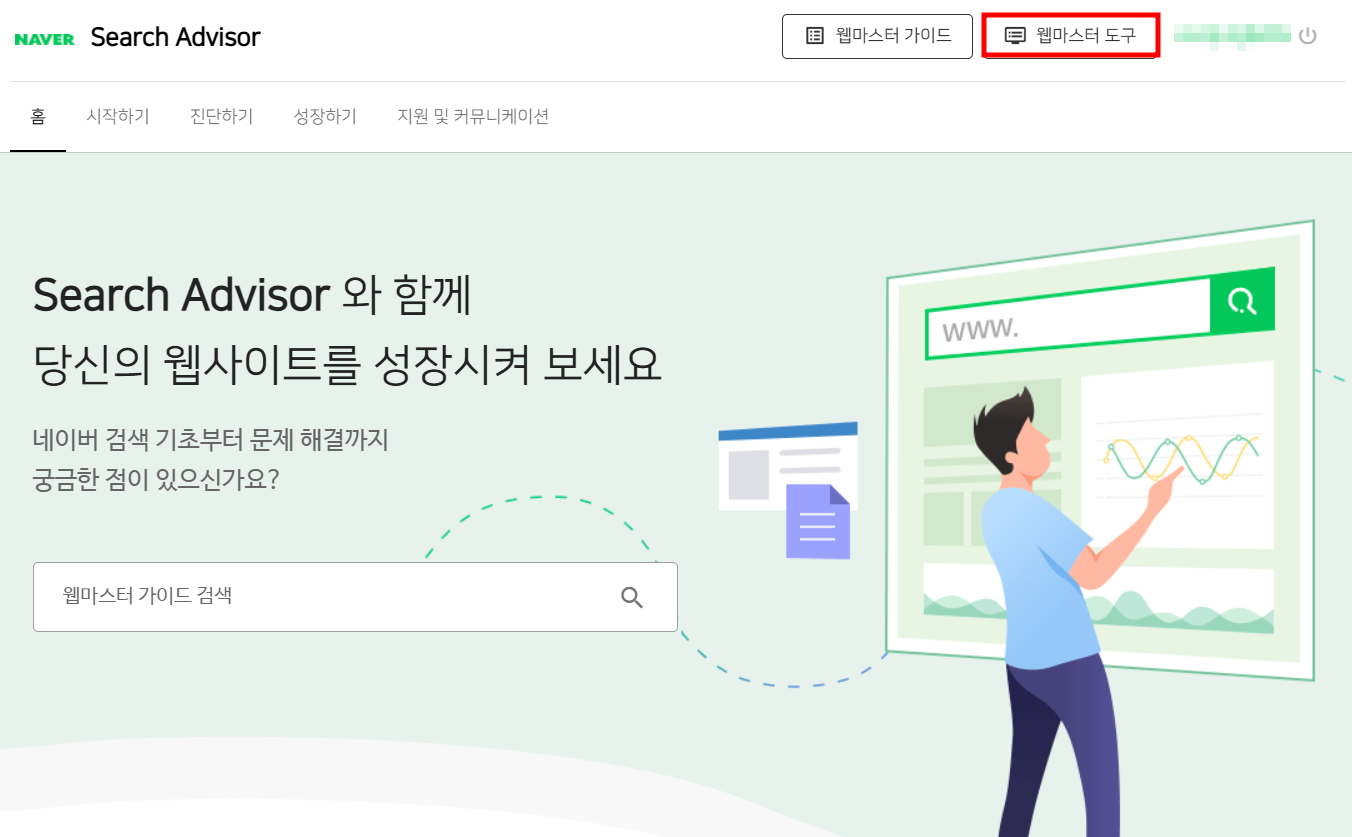Click the magnifier search icon in search box
The width and height of the screenshot is (1352, 837).
pos(632,598)
